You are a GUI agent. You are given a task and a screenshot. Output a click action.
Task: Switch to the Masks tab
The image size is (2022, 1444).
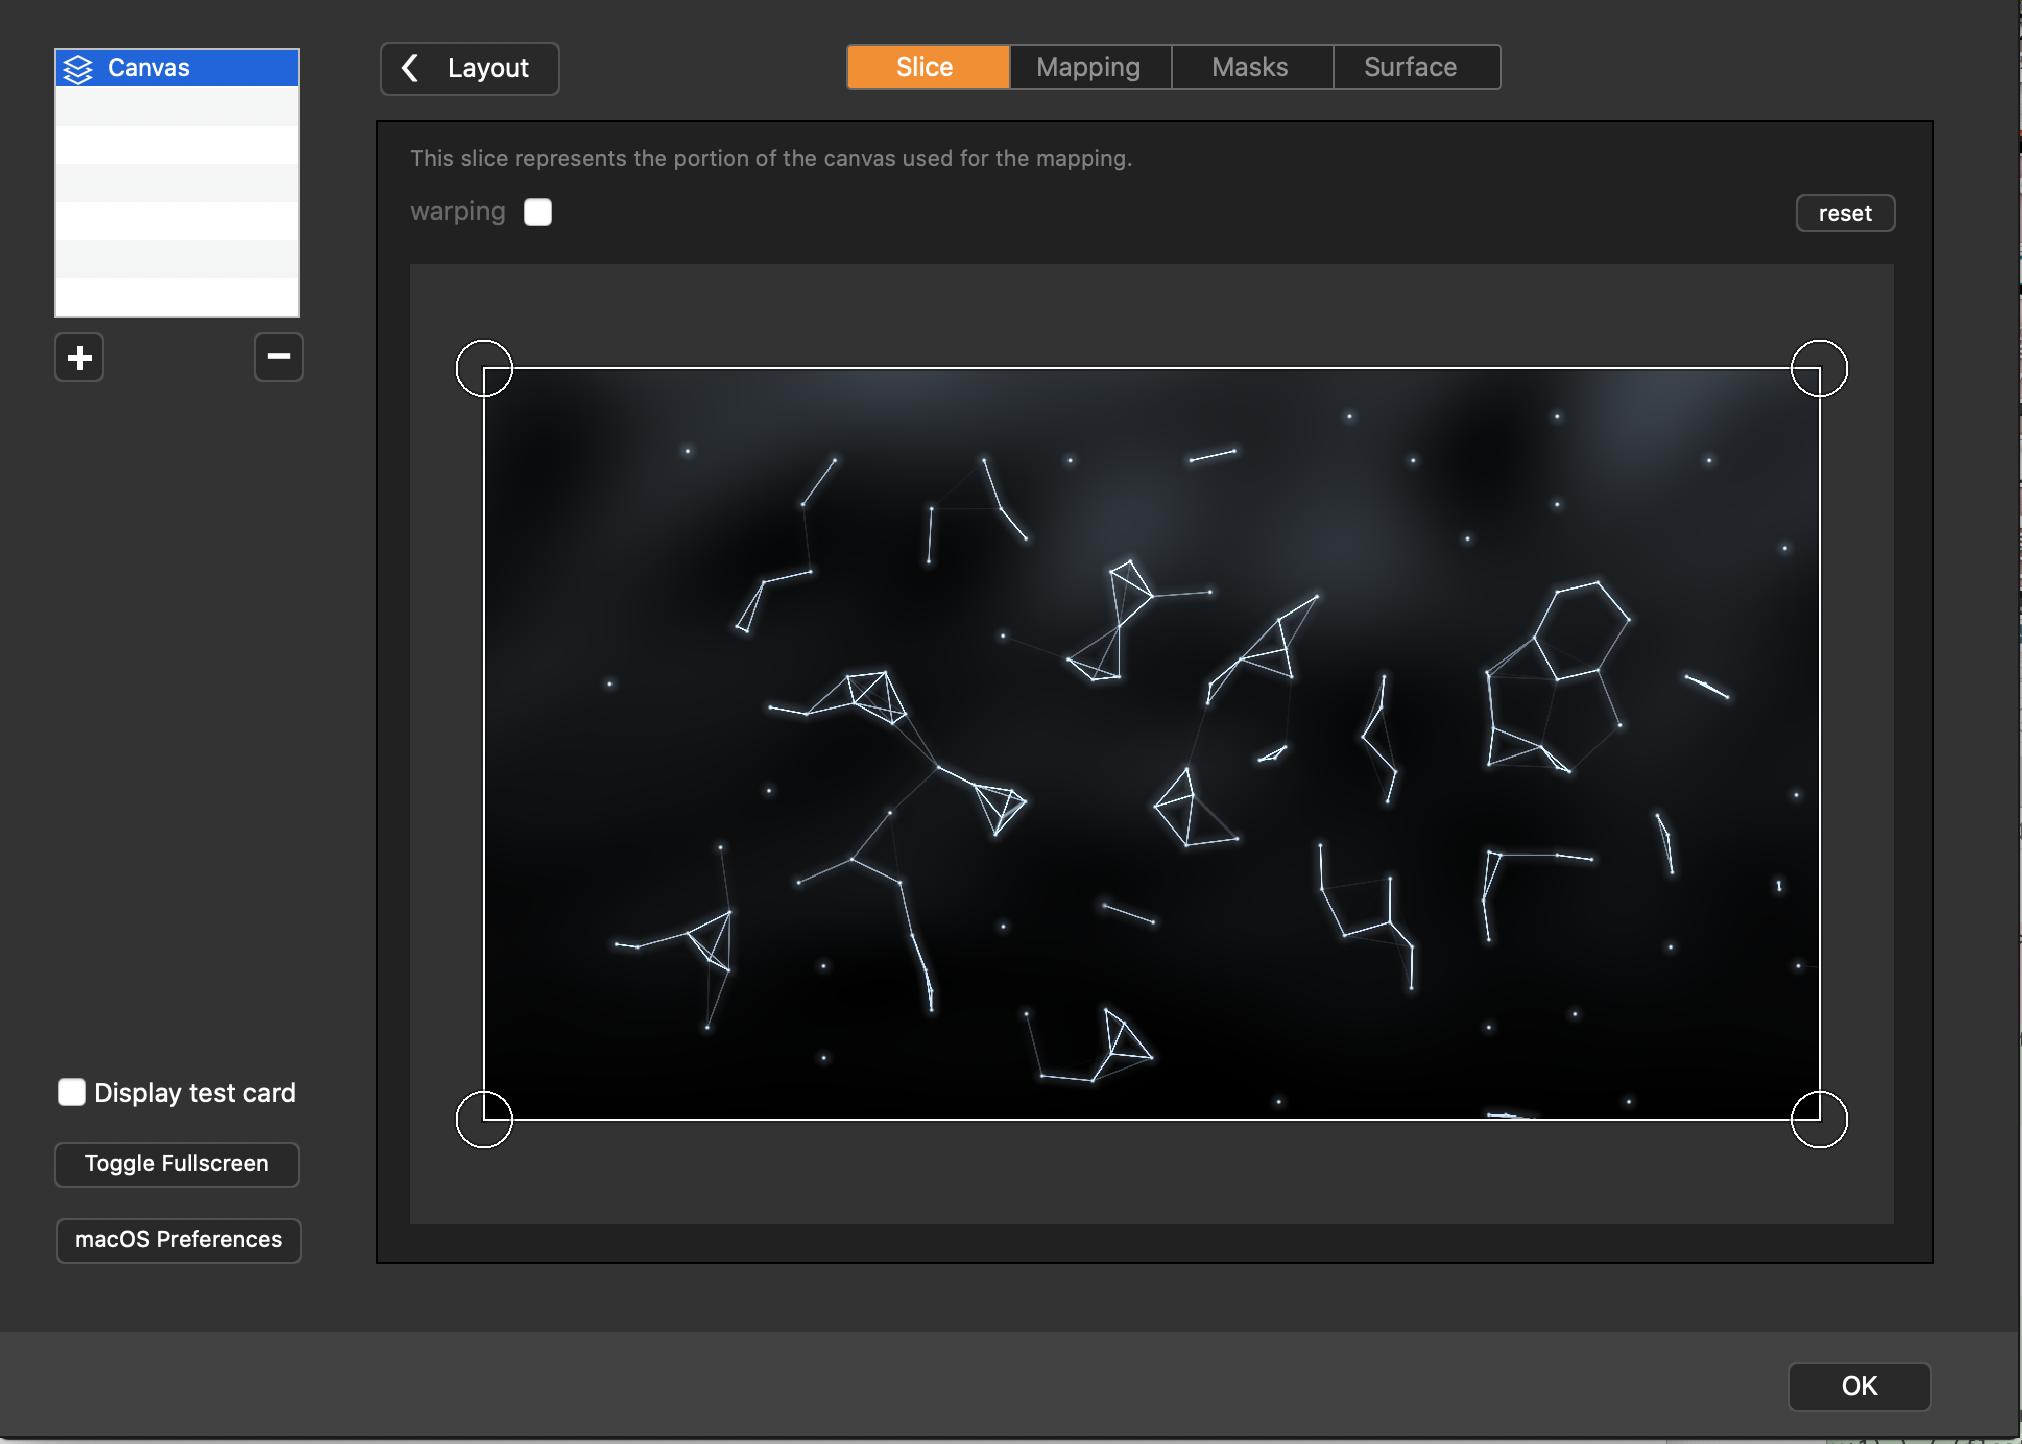click(x=1250, y=67)
